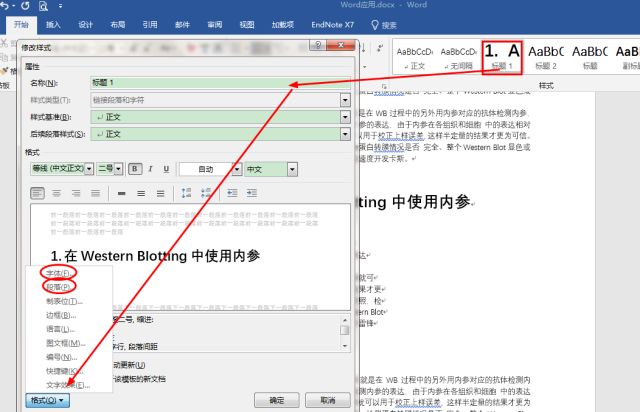Set 1.5 line spacing icon
Image resolution: width=640 pixels, height=412 pixels.
pyautogui.click(x=141, y=193)
